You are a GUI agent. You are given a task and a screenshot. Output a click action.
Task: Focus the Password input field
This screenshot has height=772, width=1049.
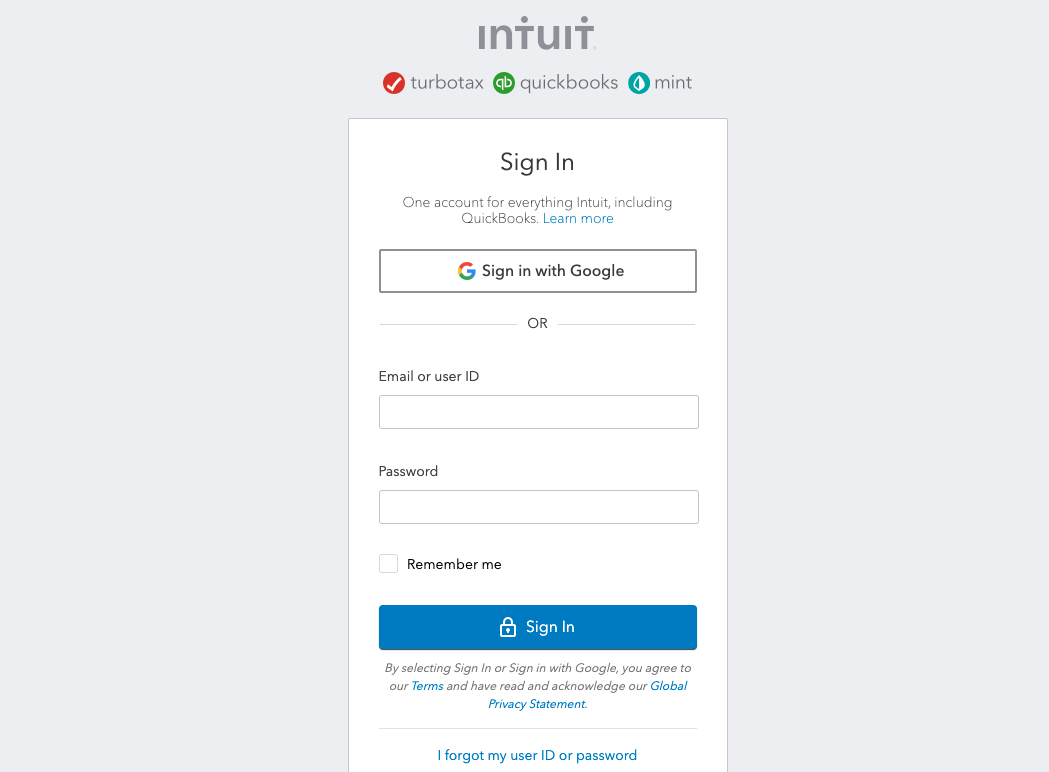[x=538, y=507]
